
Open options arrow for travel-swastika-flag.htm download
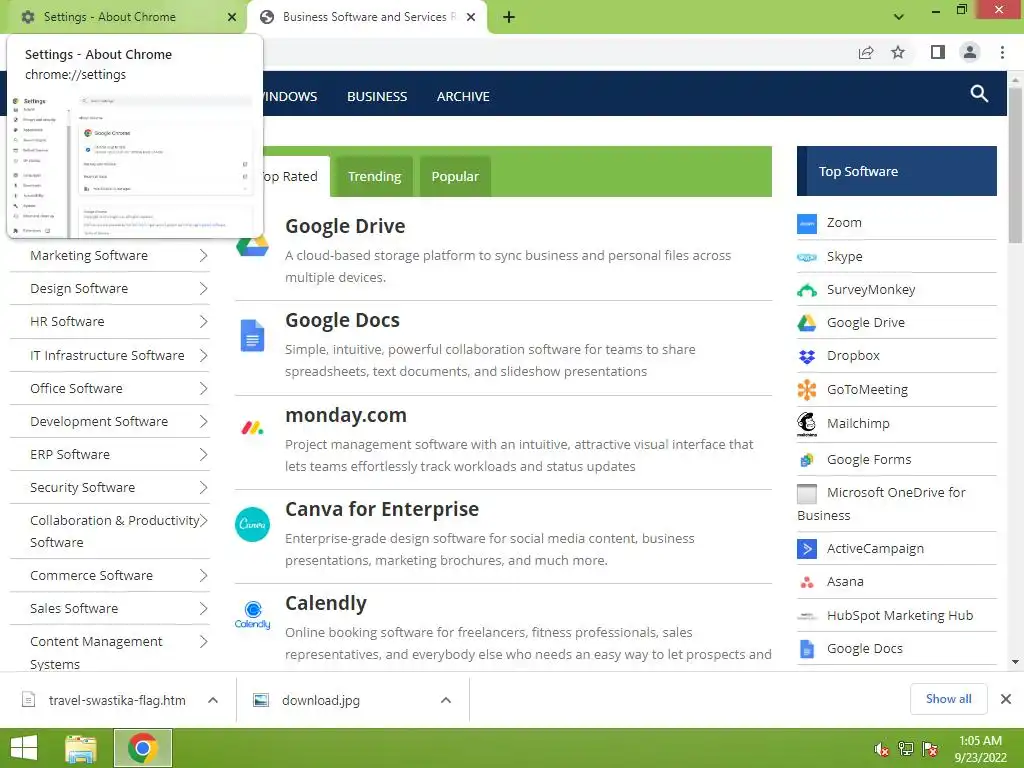pyautogui.click(x=213, y=700)
